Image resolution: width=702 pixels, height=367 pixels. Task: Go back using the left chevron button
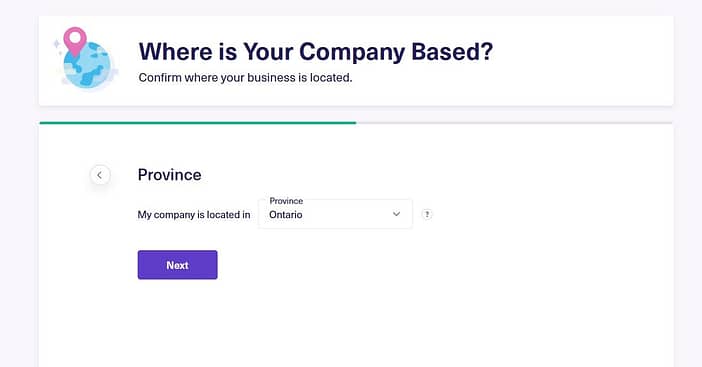(100, 175)
